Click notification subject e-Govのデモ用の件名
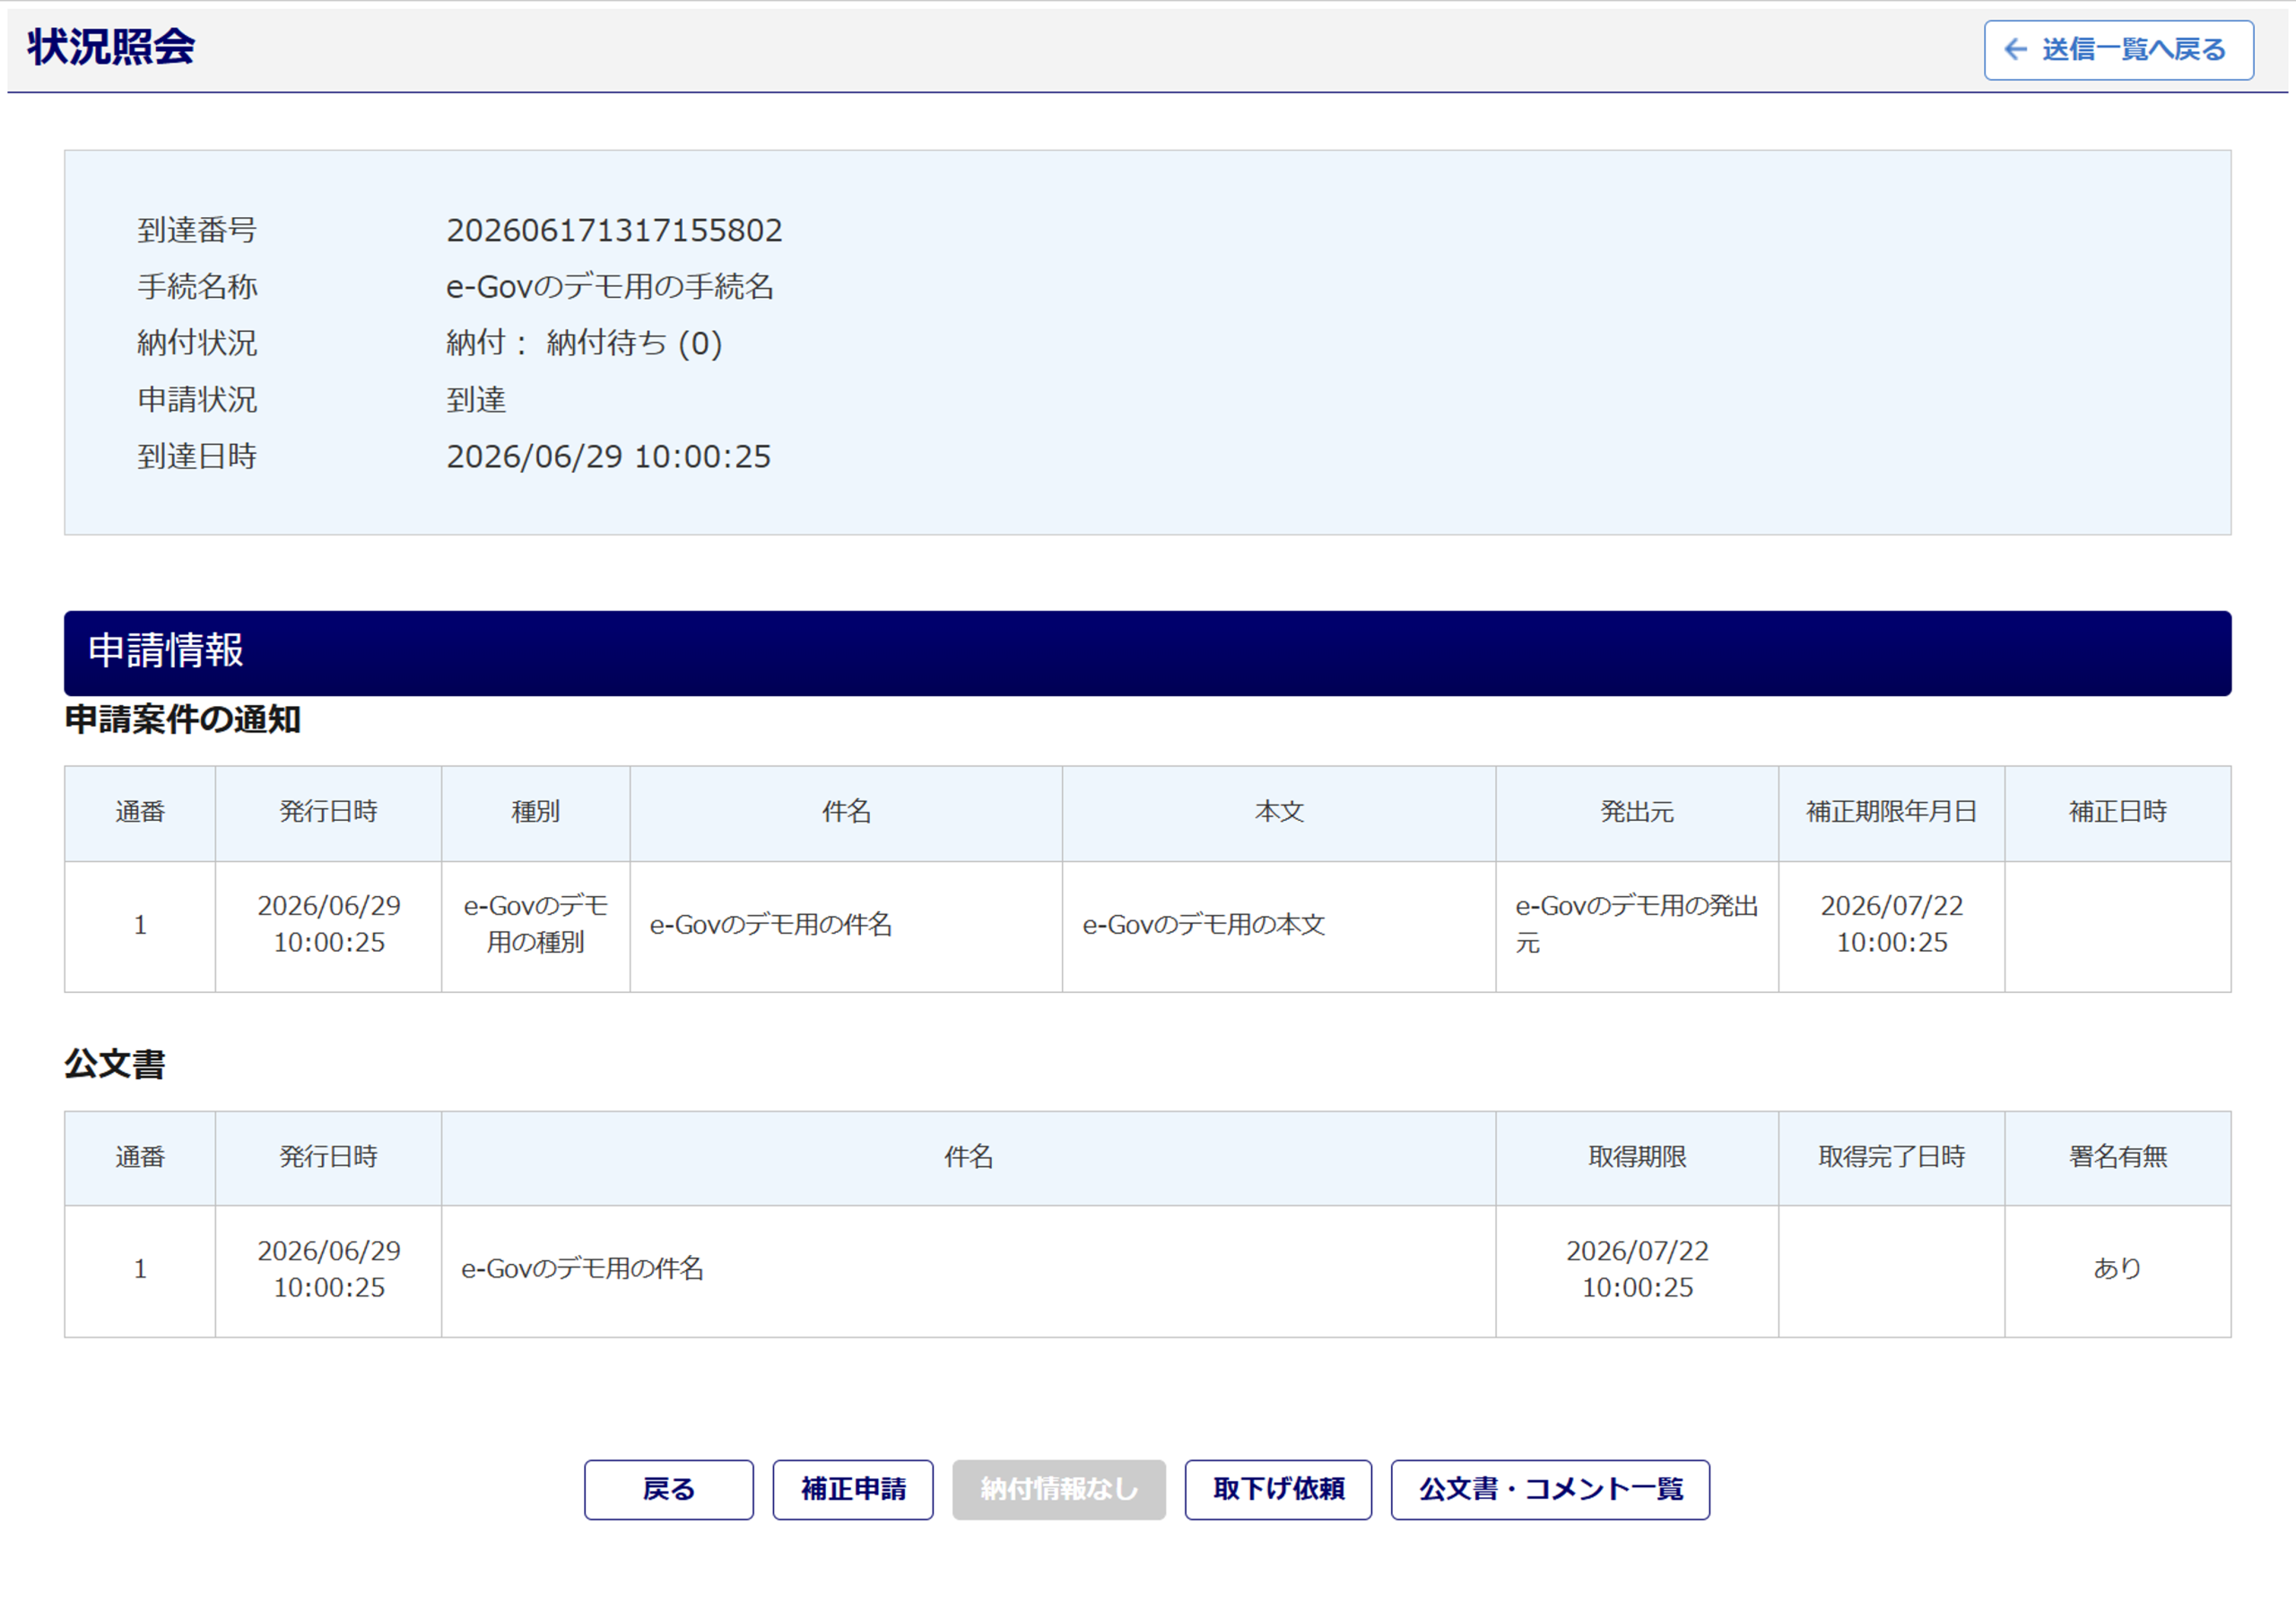The image size is (2296, 1603). [x=770, y=925]
